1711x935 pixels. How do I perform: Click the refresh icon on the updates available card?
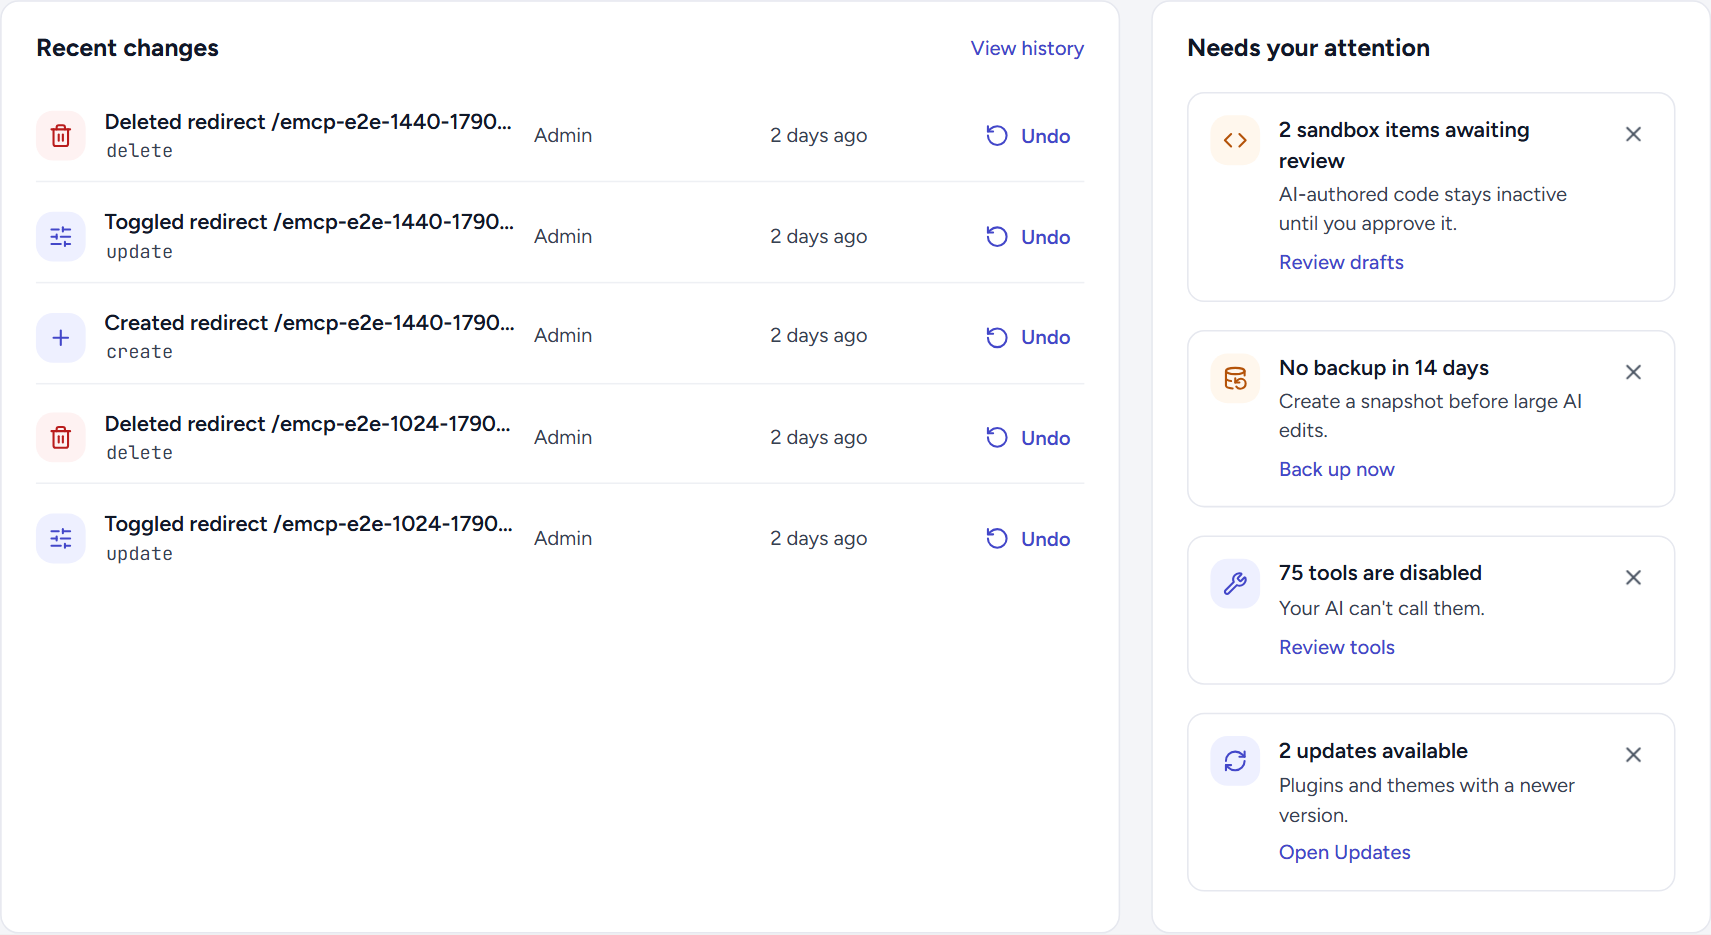pyautogui.click(x=1235, y=761)
